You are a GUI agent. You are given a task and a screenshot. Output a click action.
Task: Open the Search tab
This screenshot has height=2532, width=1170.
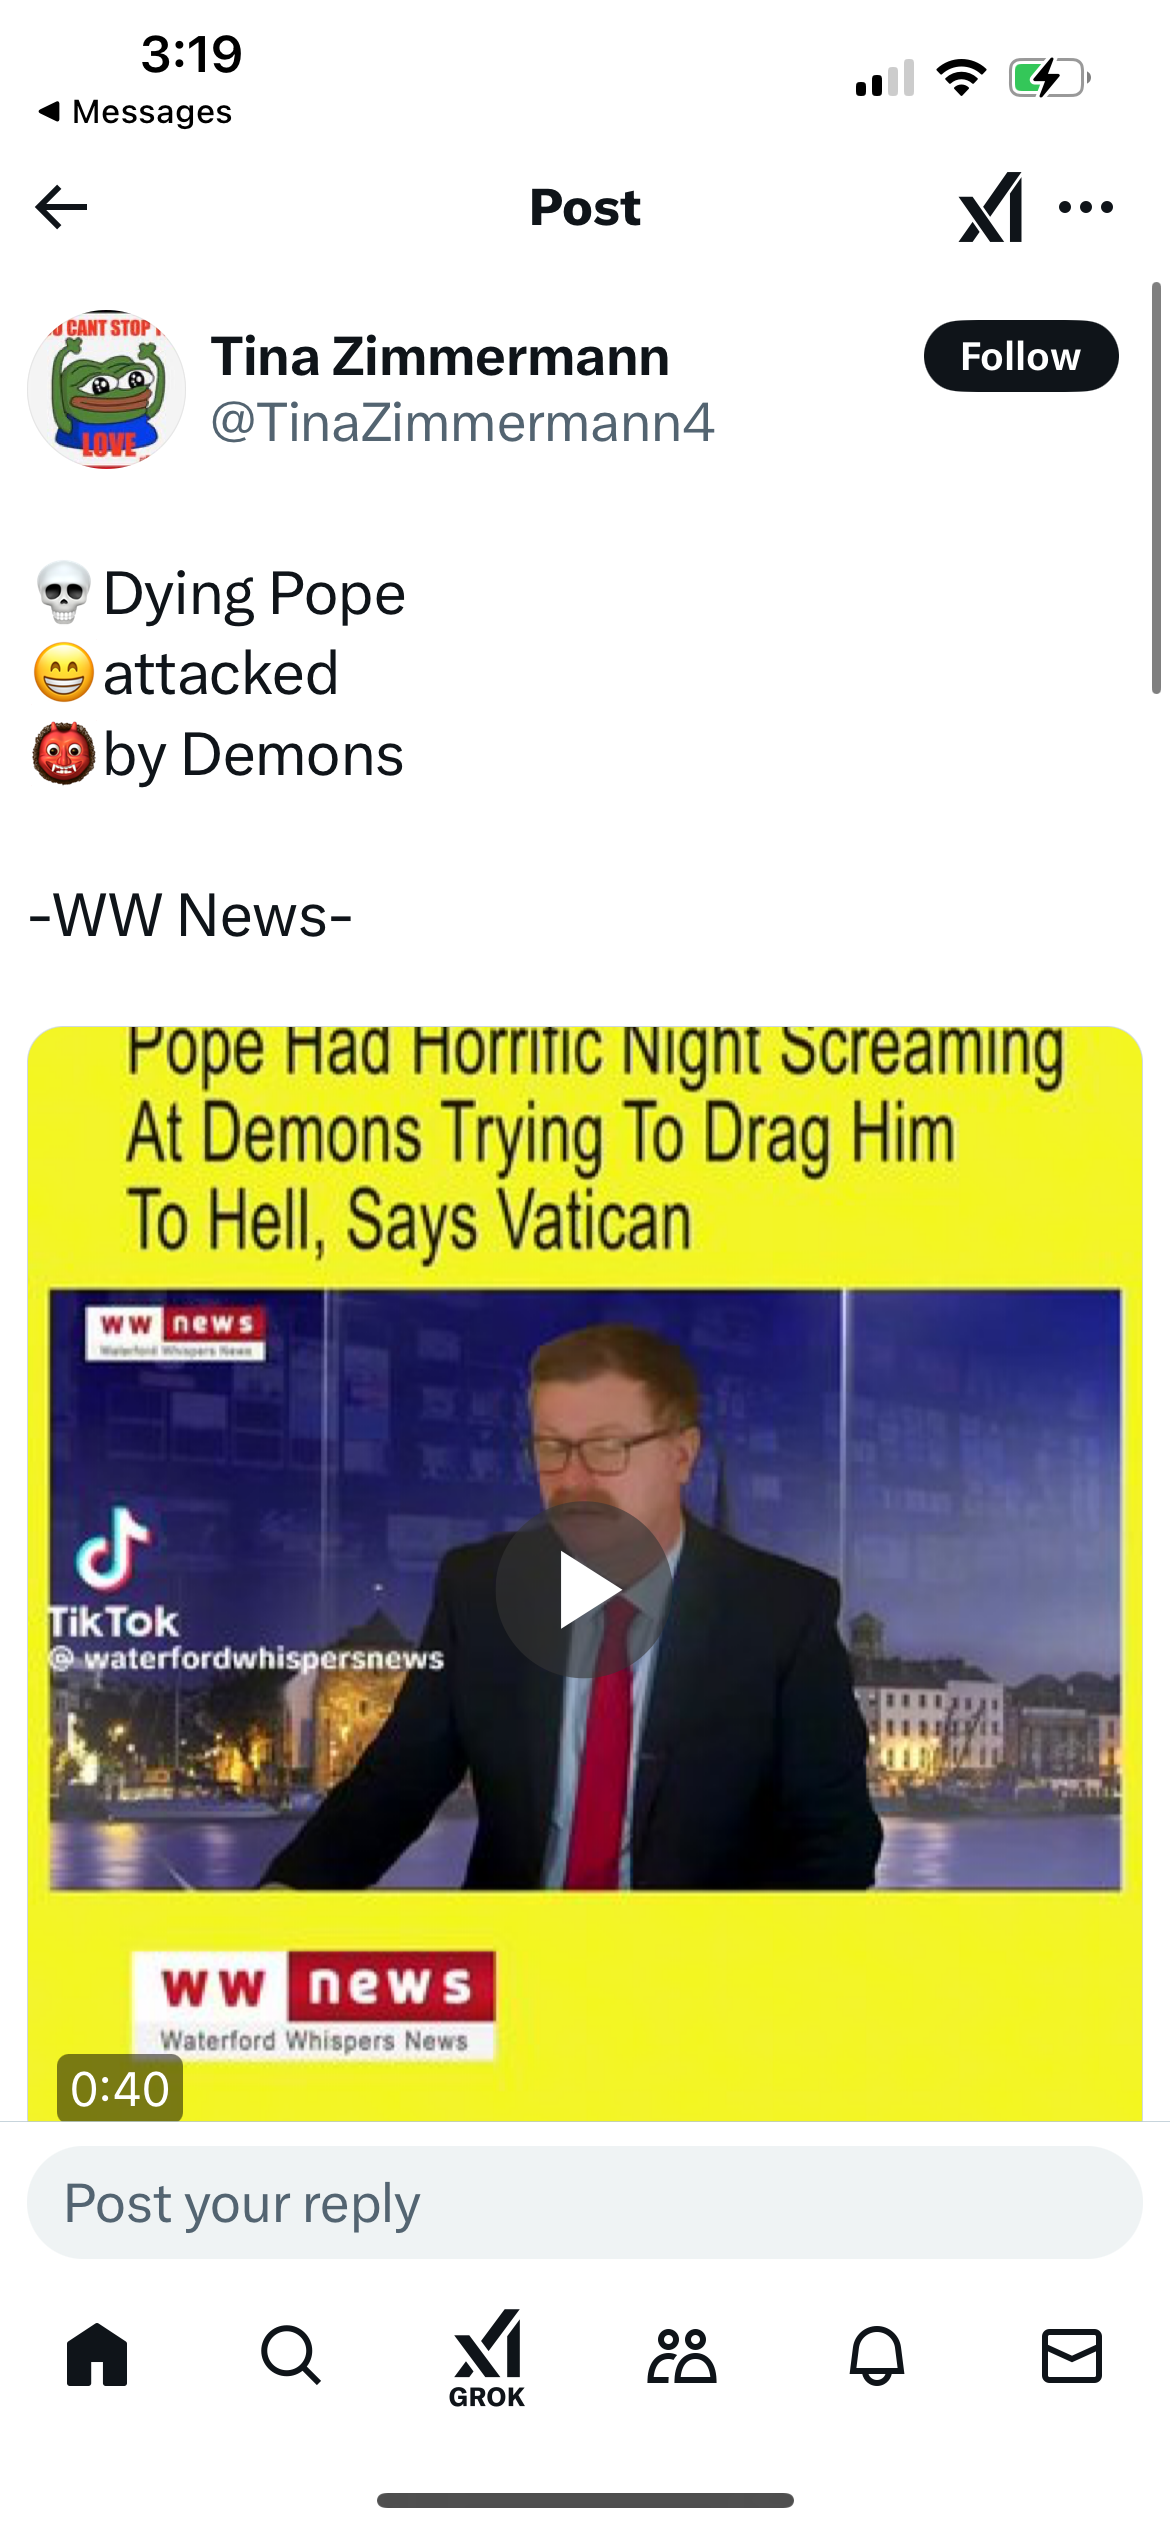tap(291, 2355)
